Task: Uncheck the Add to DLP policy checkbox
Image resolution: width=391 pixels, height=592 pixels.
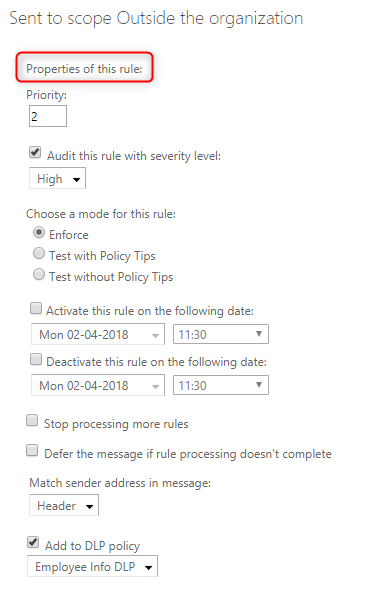Action: [x=33, y=543]
